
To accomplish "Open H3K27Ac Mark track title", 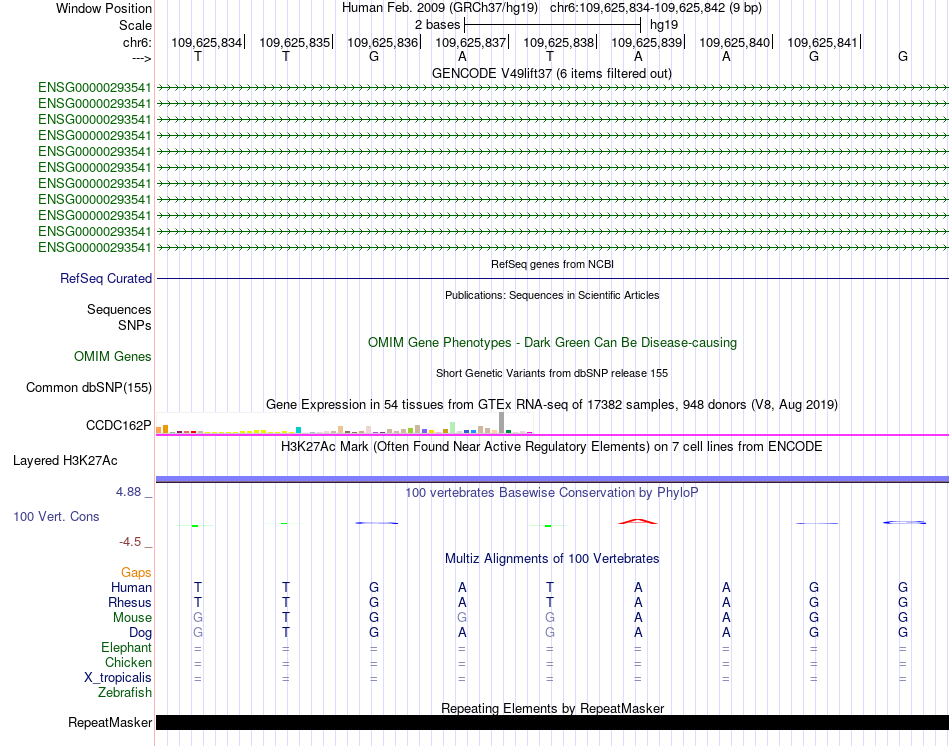I will pos(552,447).
